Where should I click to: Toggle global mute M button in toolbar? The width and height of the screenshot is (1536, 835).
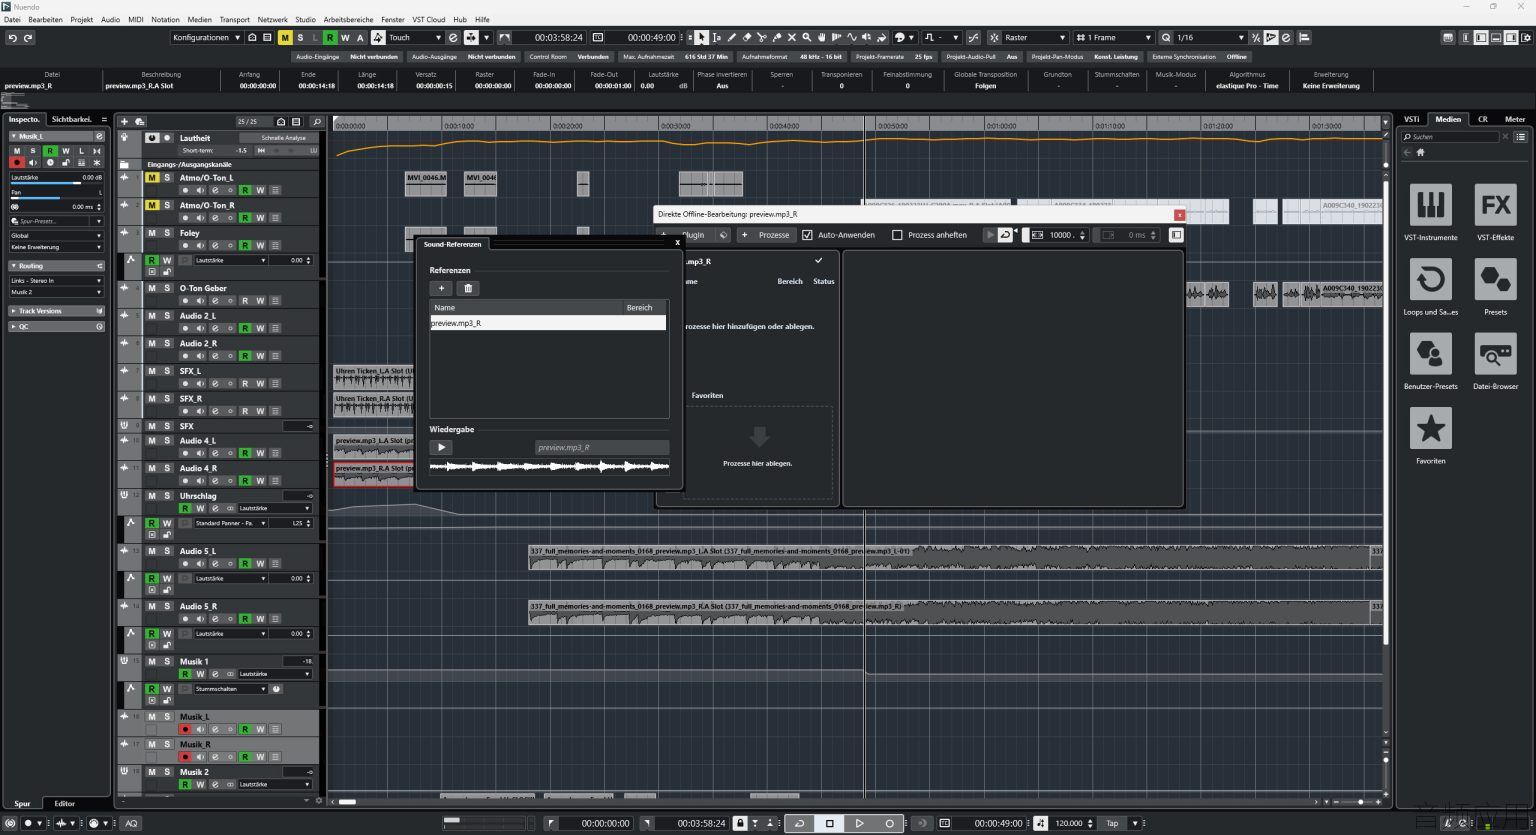tap(285, 38)
